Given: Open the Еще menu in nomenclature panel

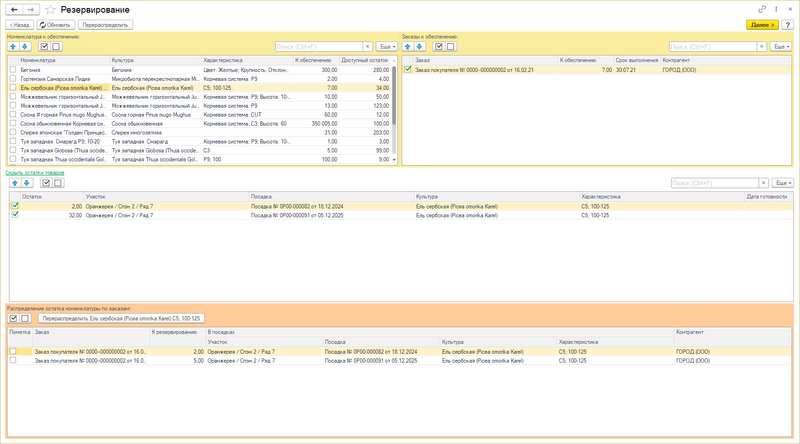Looking at the screenshot, I should 387,46.
